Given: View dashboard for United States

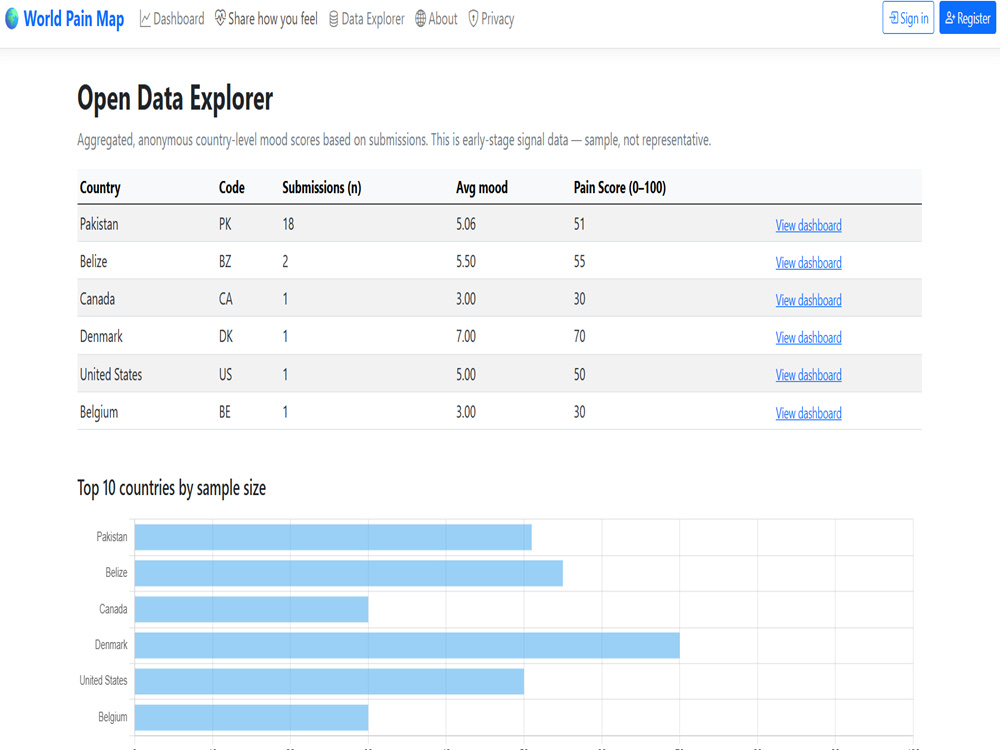Looking at the screenshot, I should click(x=808, y=376).
